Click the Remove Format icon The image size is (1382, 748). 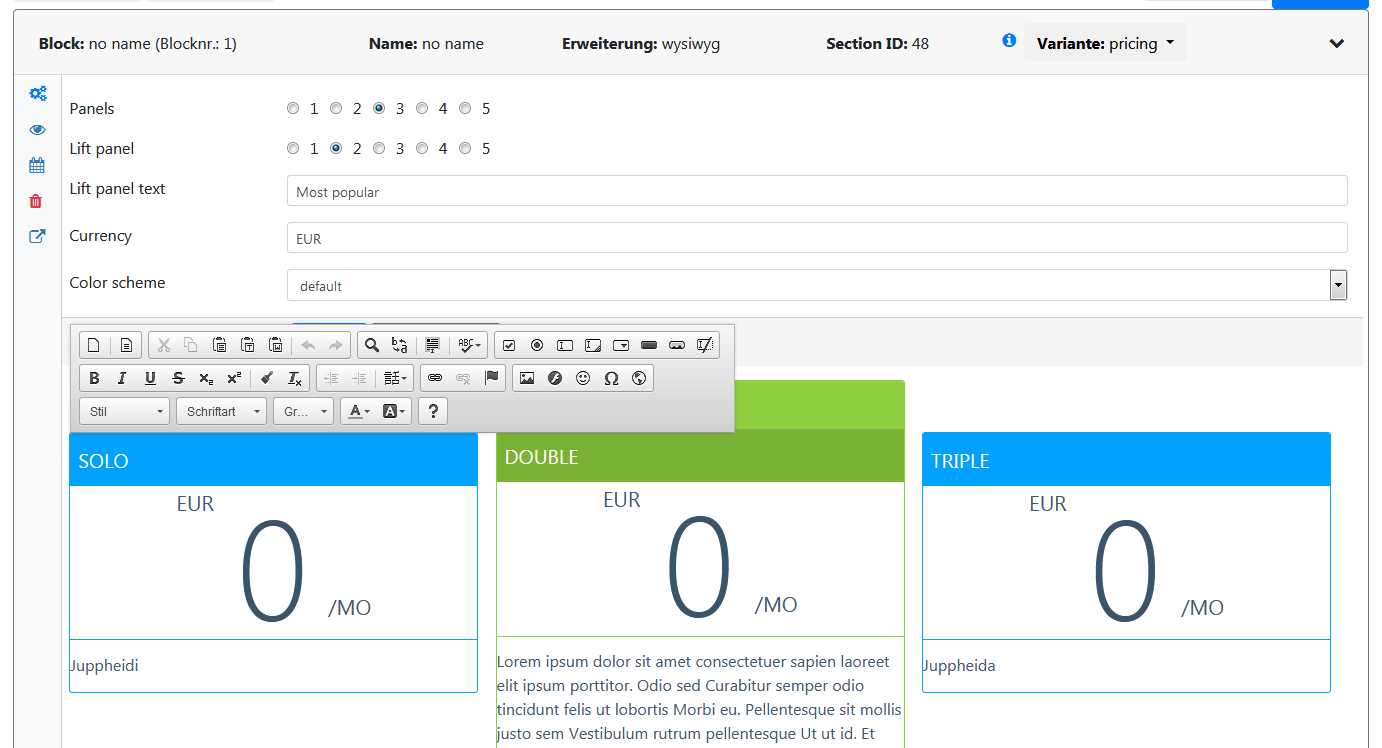tap(294, 378)
